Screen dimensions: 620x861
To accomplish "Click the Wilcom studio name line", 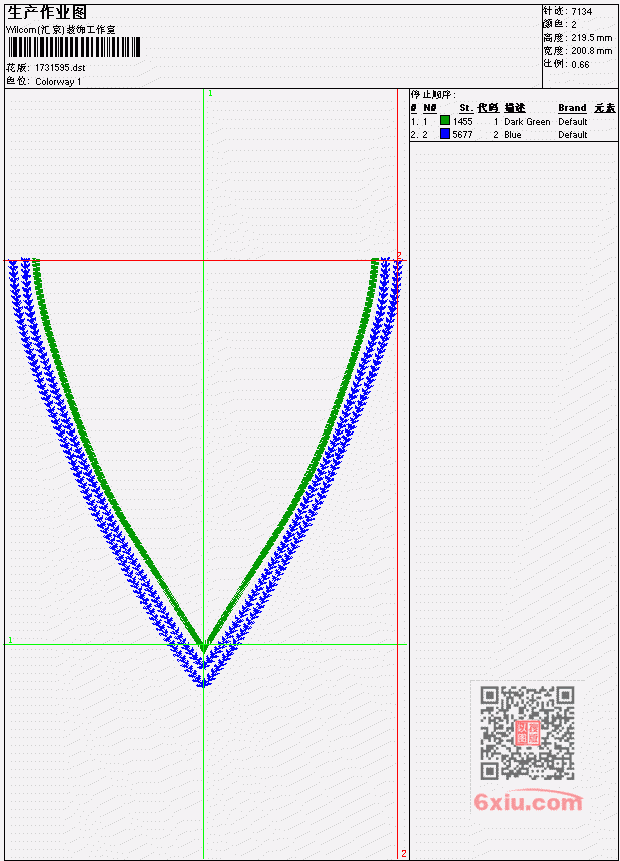I will [60, 30].
